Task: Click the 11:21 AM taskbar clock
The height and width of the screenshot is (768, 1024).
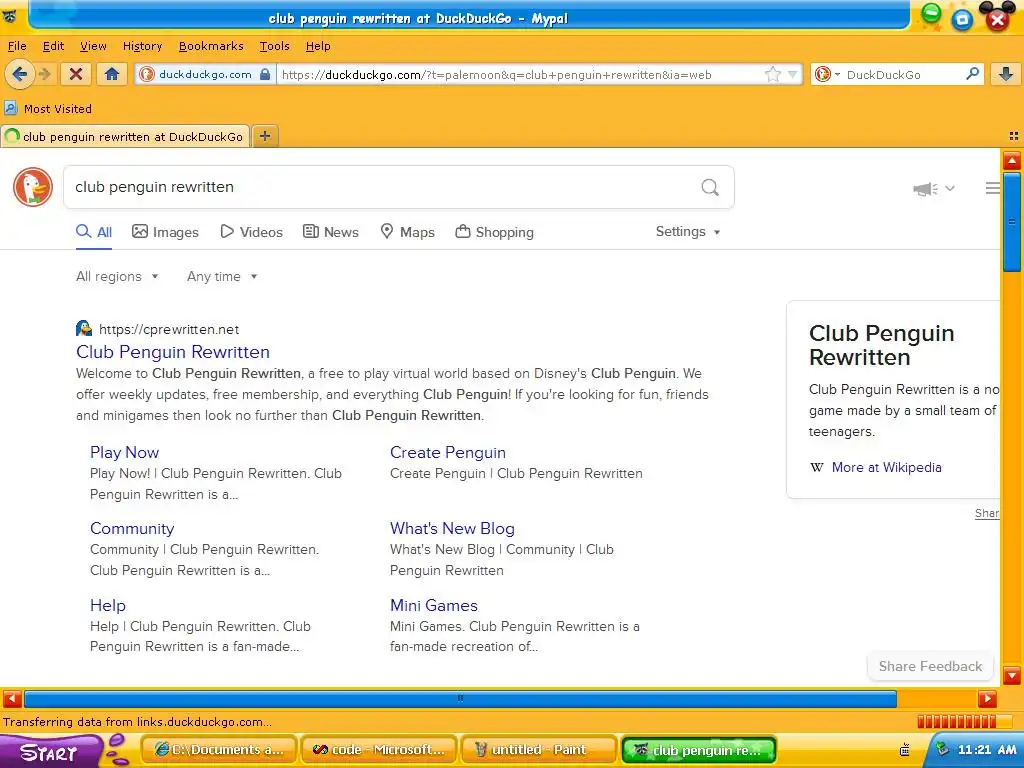Action: pyautogui.click(x=987, y=750)
